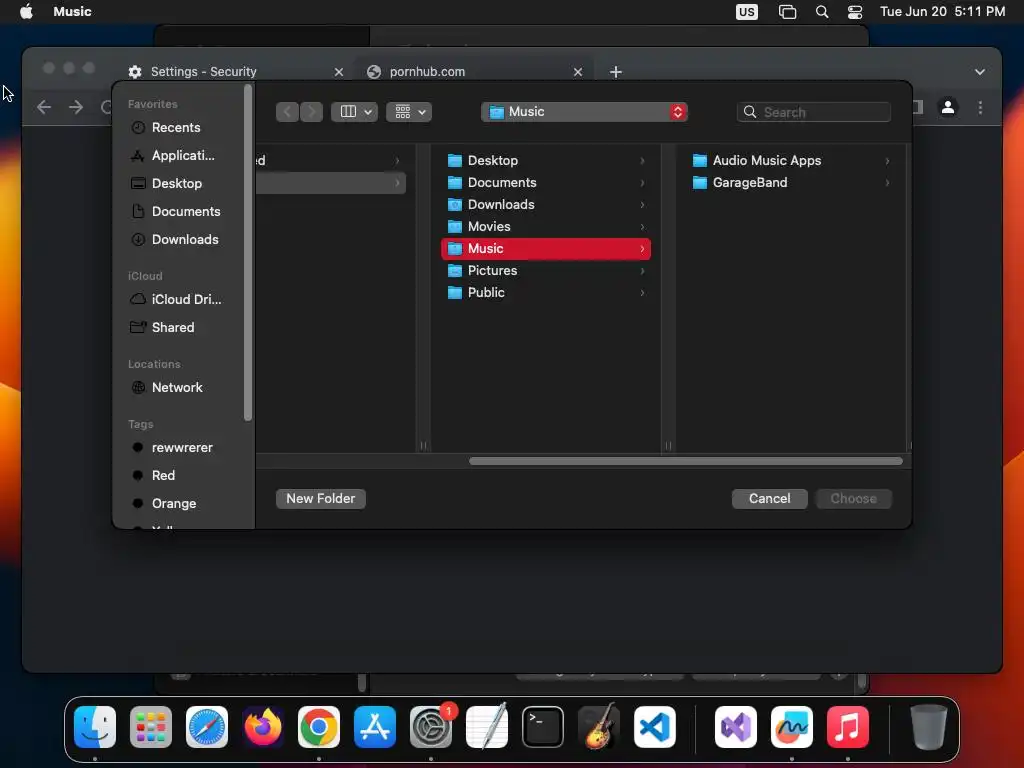This screenshot has height=768, width=1024.
Task: Open a new browser tab
Action: 616,72
